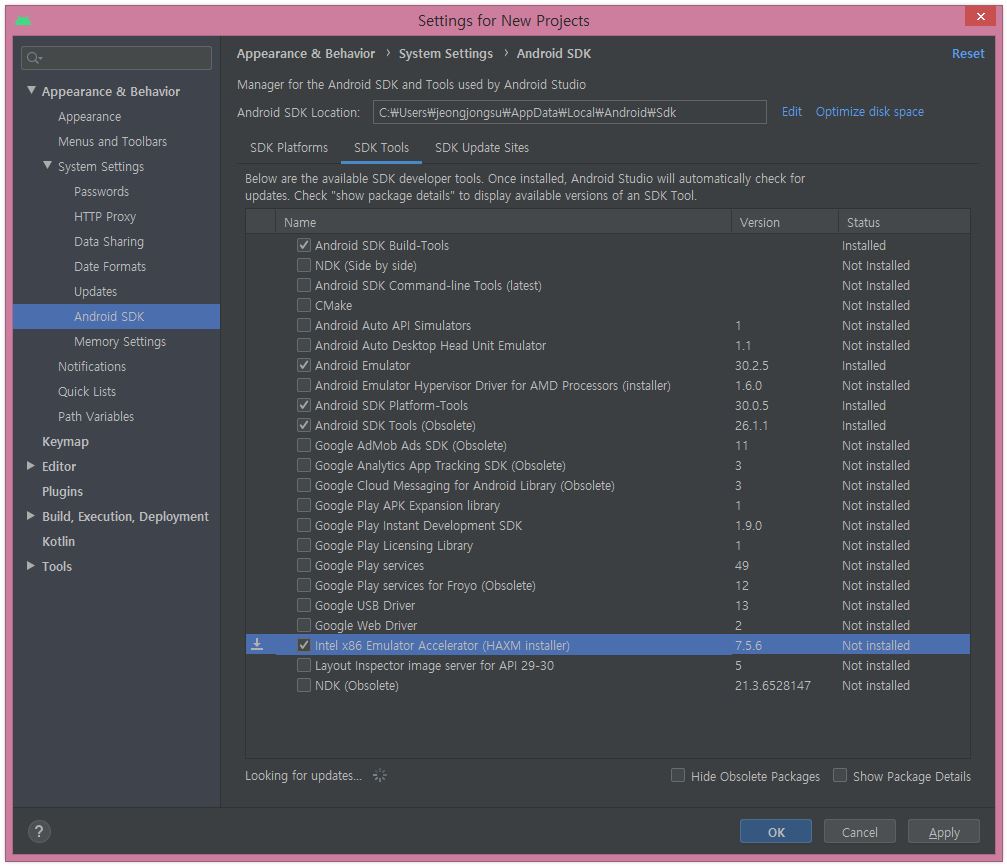1007x867 pixels.
Task: Uncheck Android Emulator
Action: pos(304,365)
